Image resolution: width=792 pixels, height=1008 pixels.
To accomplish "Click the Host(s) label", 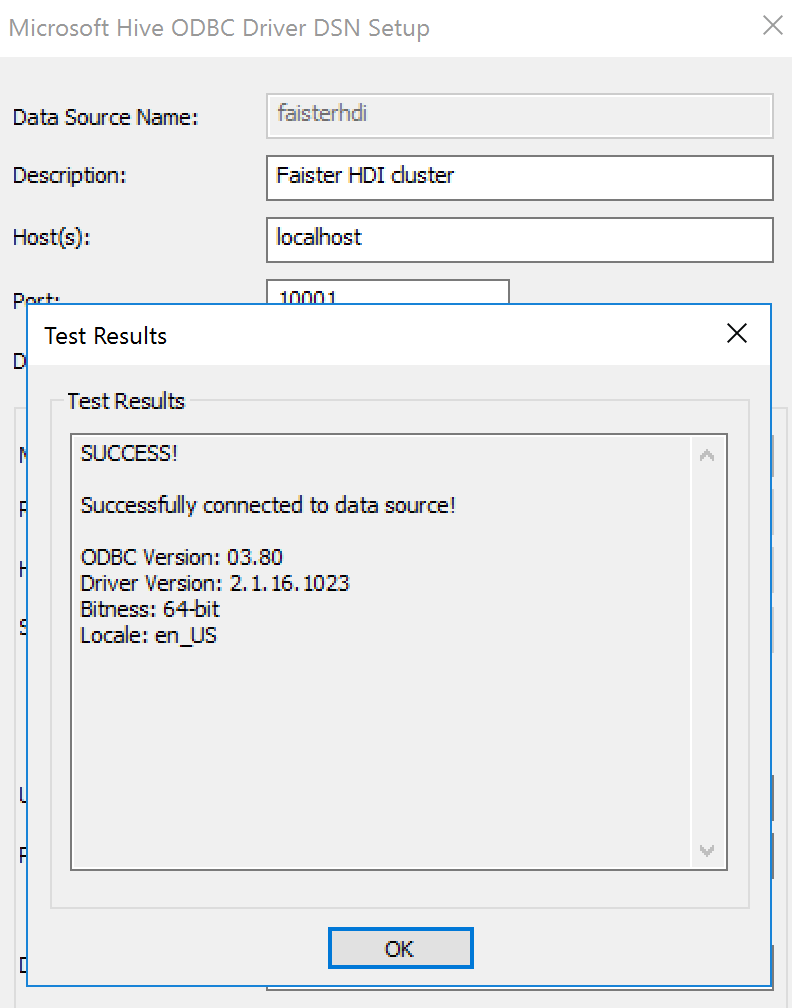I will point(51,238).
